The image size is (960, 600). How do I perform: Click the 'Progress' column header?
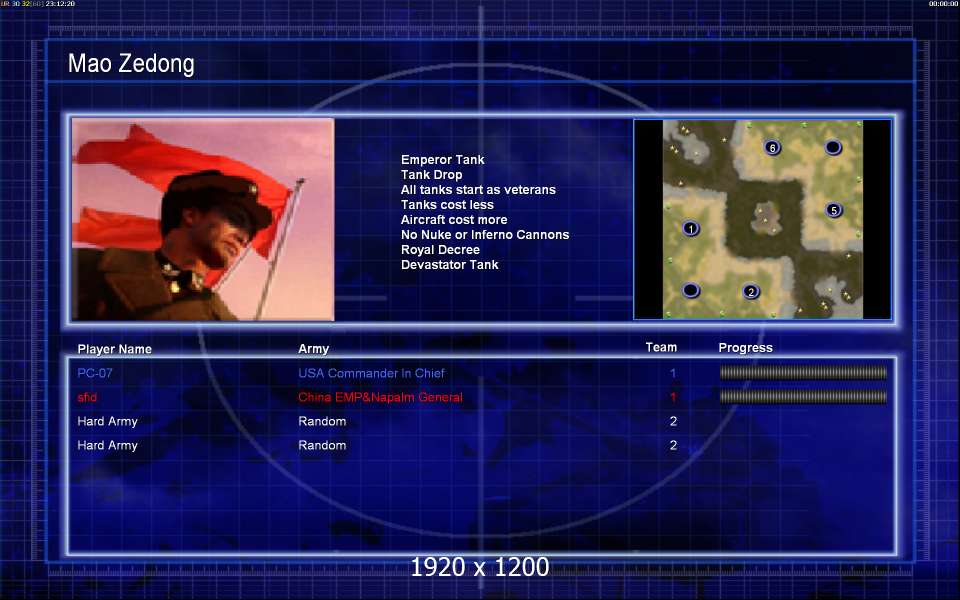click(x=746, y=348)
